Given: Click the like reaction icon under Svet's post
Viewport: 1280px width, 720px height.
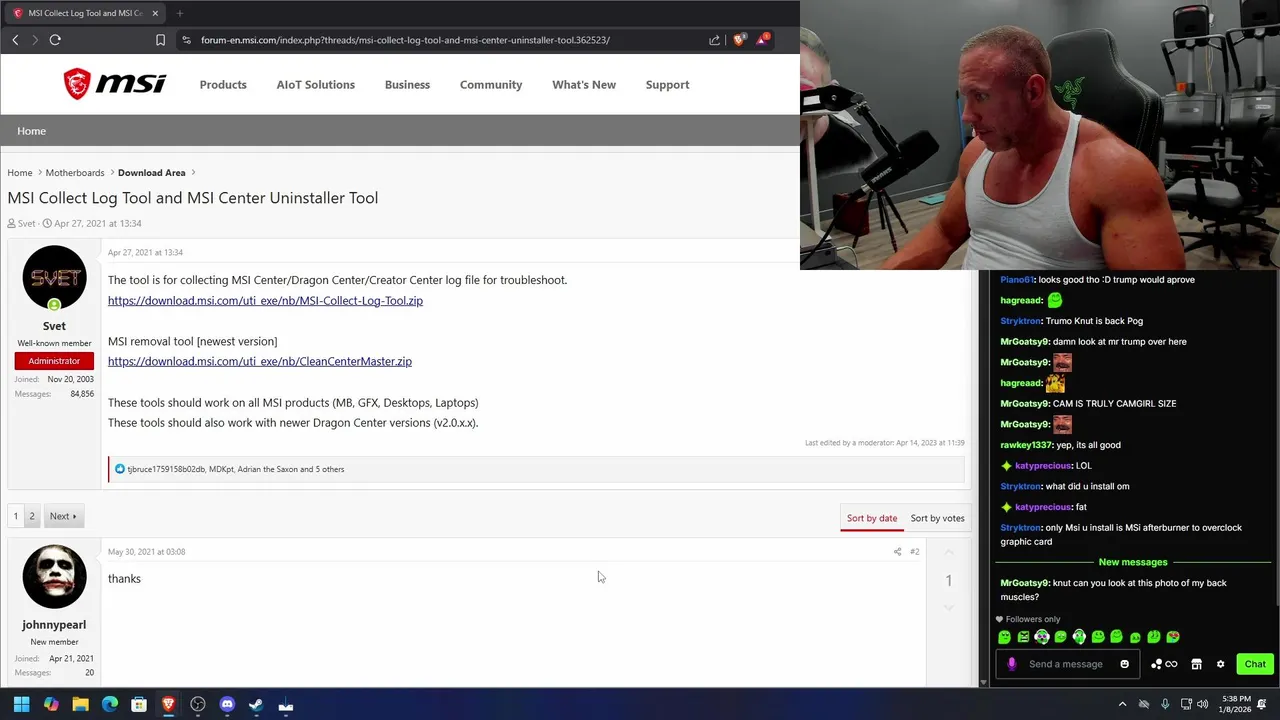Looking at the screenshot, I should pos(119,469).
